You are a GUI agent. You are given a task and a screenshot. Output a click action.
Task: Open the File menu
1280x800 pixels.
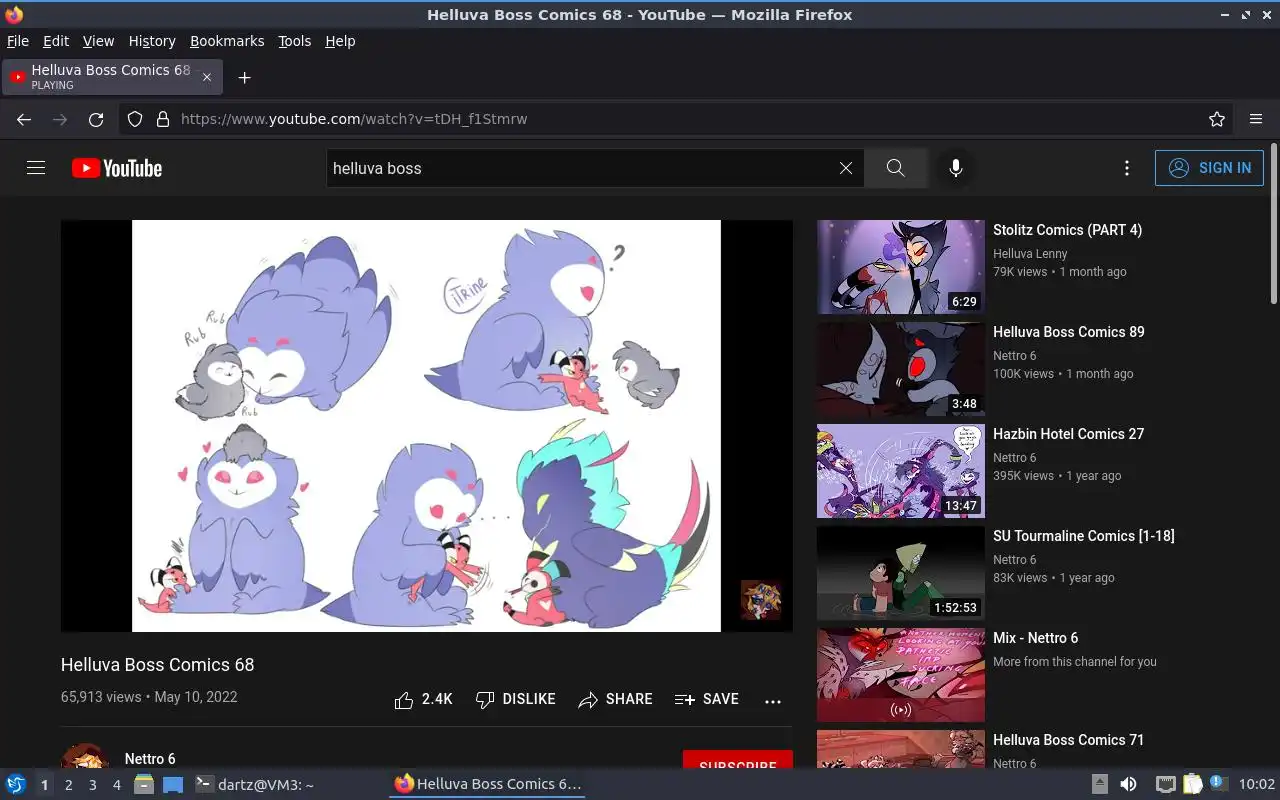(18, 41)
